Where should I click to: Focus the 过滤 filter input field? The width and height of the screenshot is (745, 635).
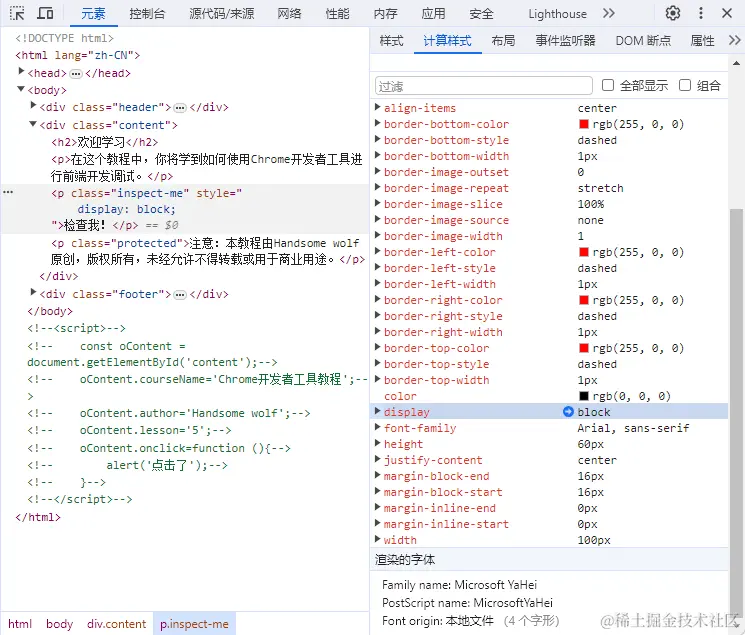tap(484, 86)
